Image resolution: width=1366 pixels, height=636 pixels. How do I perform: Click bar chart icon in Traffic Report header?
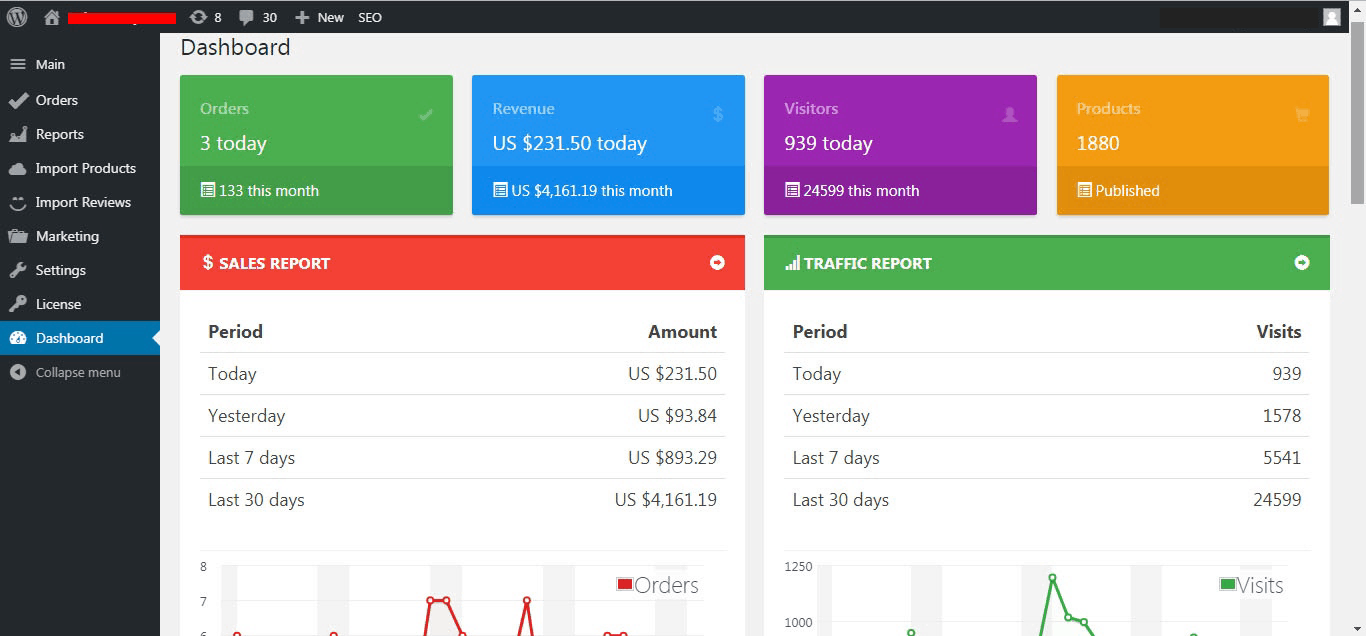(792, 263)
